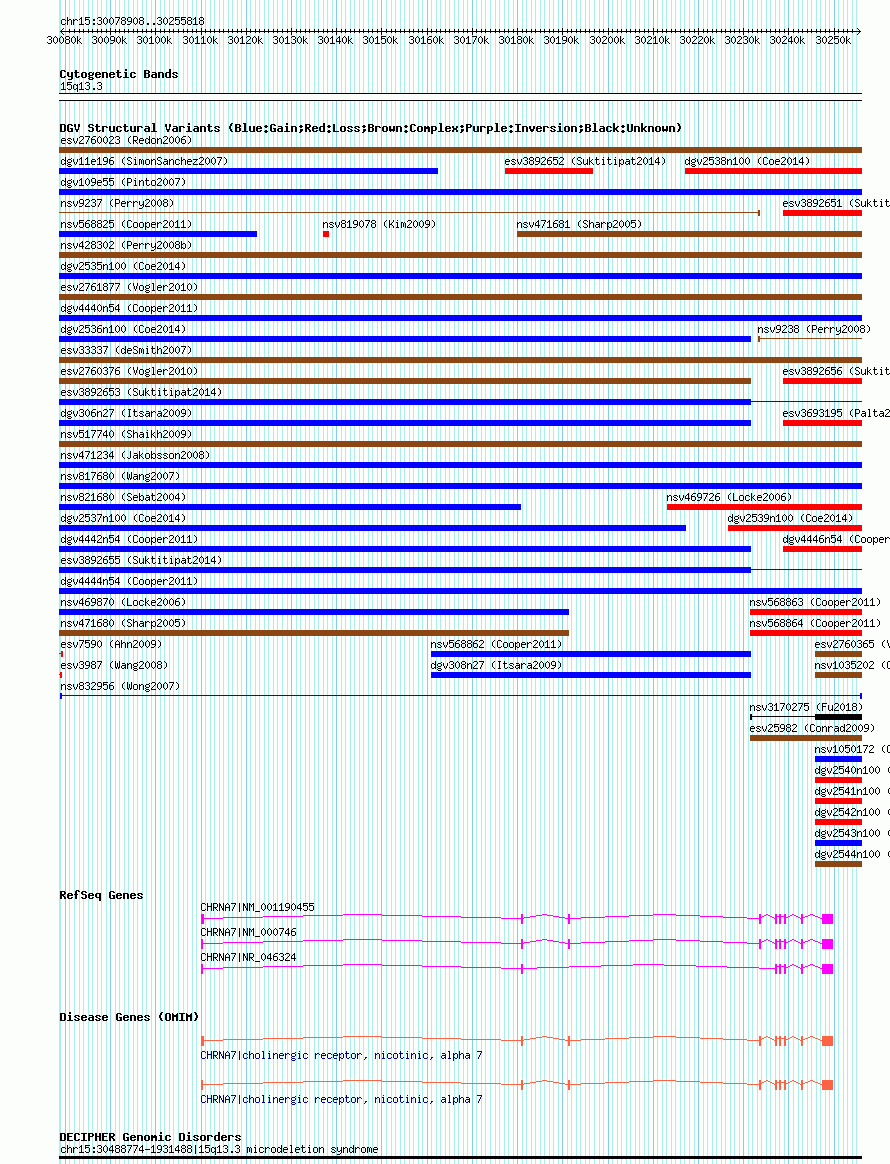The height and width of the screenshot is (1164, 890).
Task: Select the Cytogenetic Bands track title
Action: tap(119, 74)
